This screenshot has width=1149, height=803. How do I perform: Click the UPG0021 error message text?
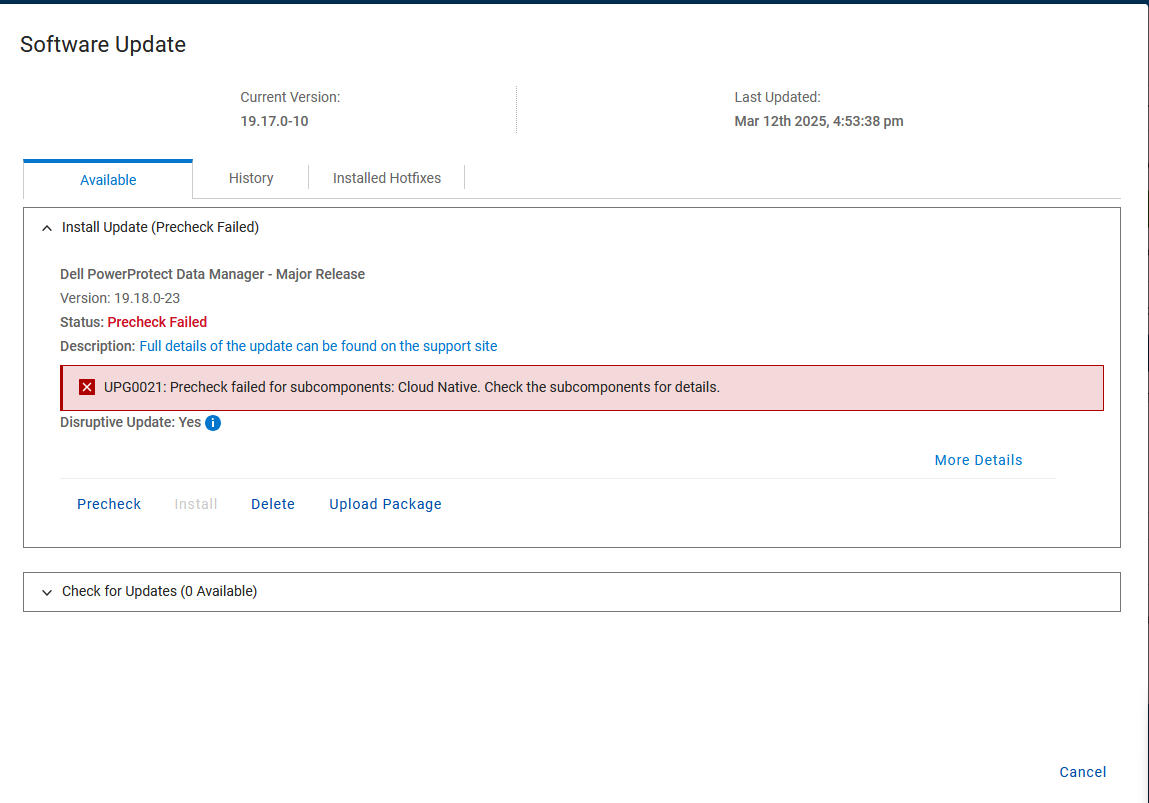click(411, 387)
